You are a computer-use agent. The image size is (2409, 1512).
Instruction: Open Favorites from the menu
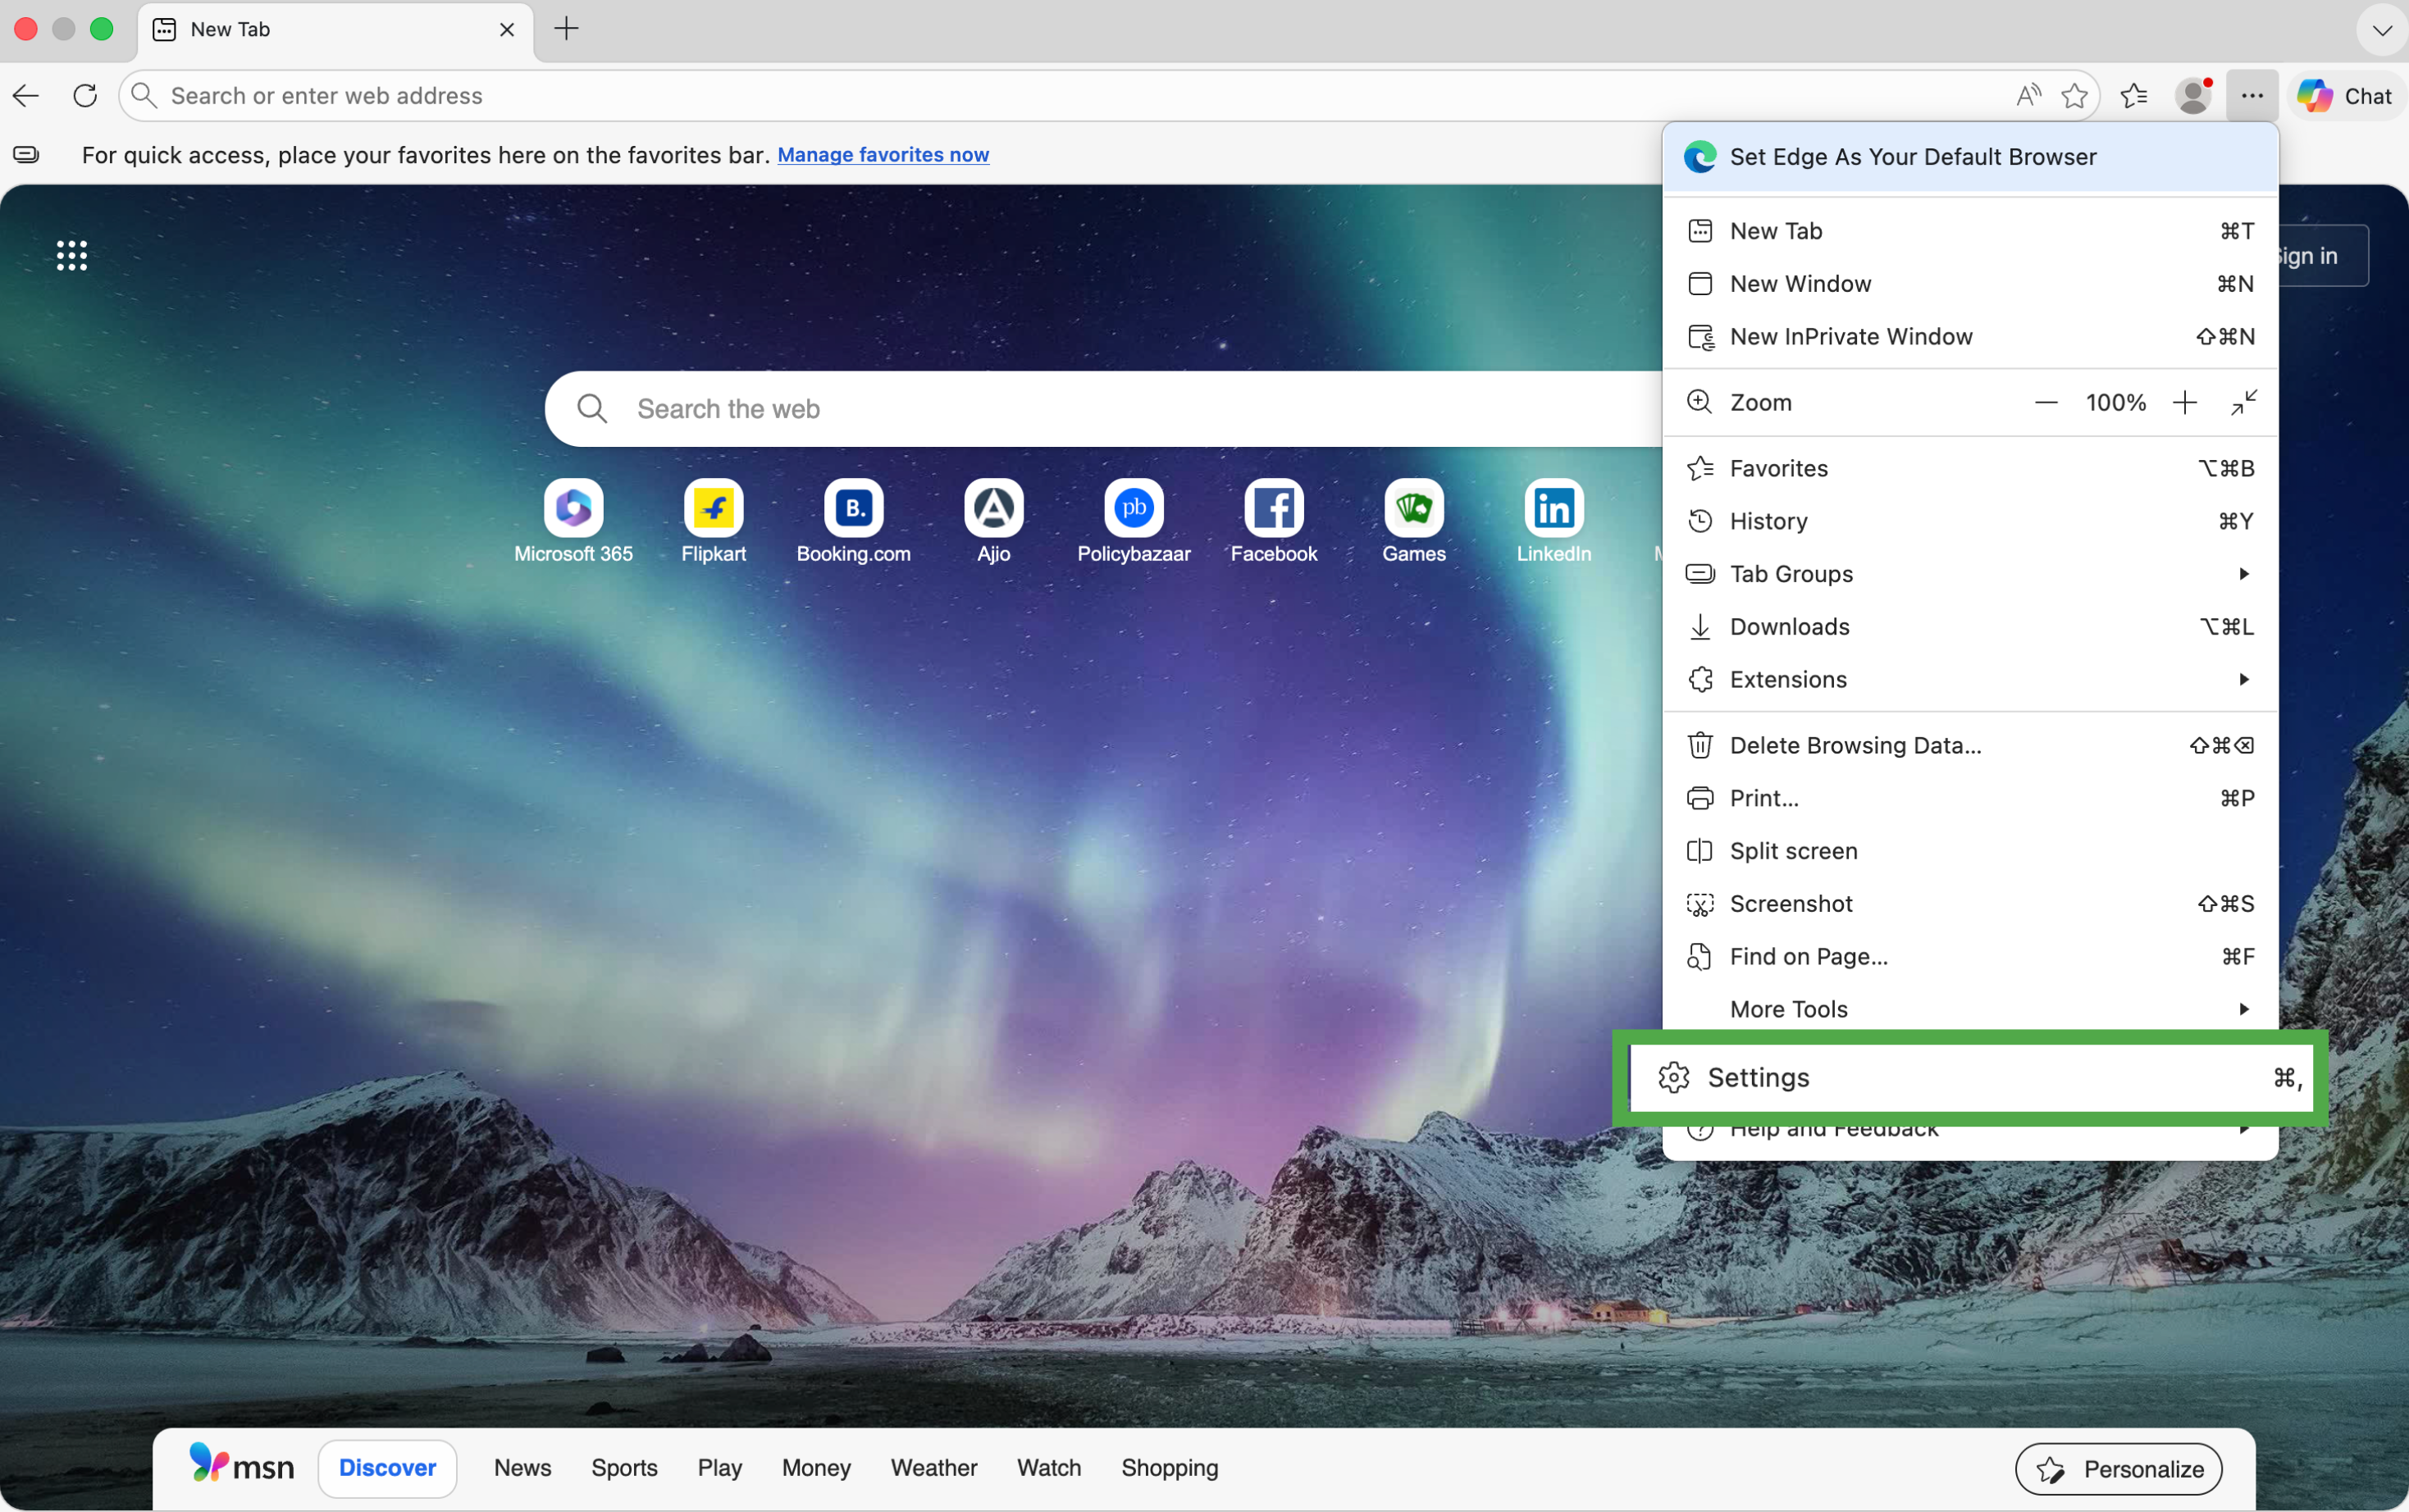click(x=1970, y=468)
